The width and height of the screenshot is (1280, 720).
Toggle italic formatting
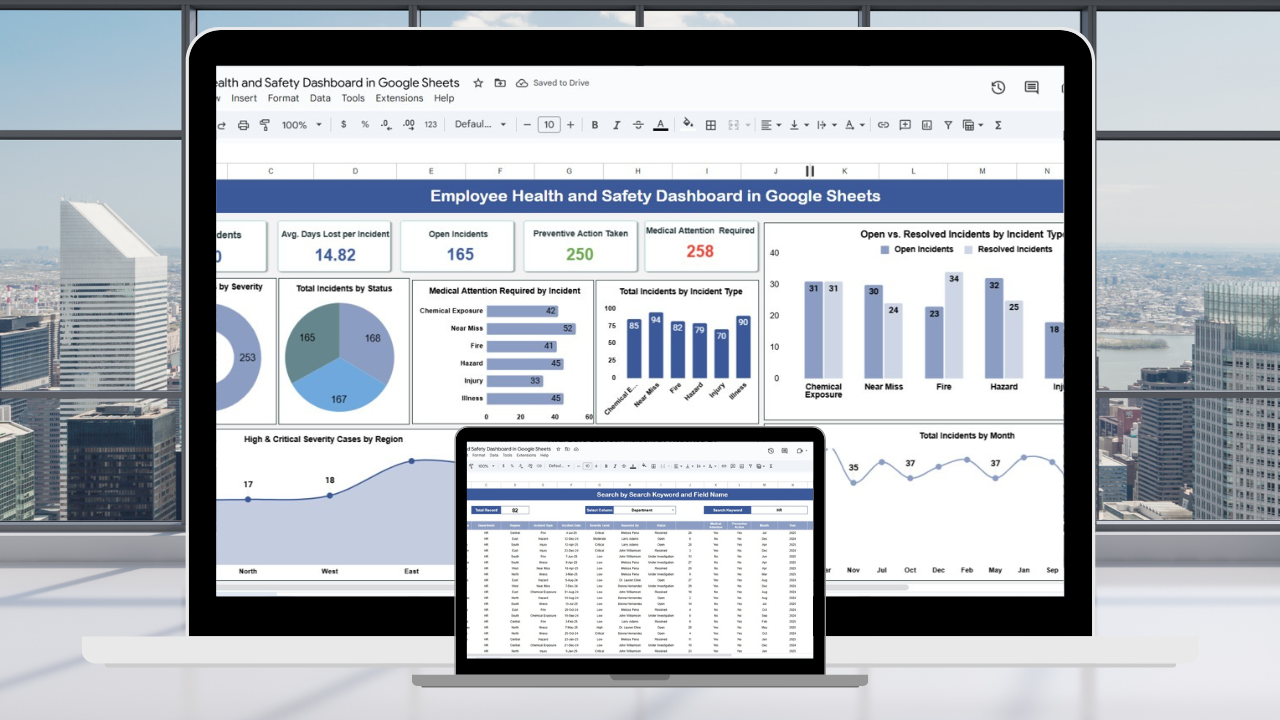[616, 125]
